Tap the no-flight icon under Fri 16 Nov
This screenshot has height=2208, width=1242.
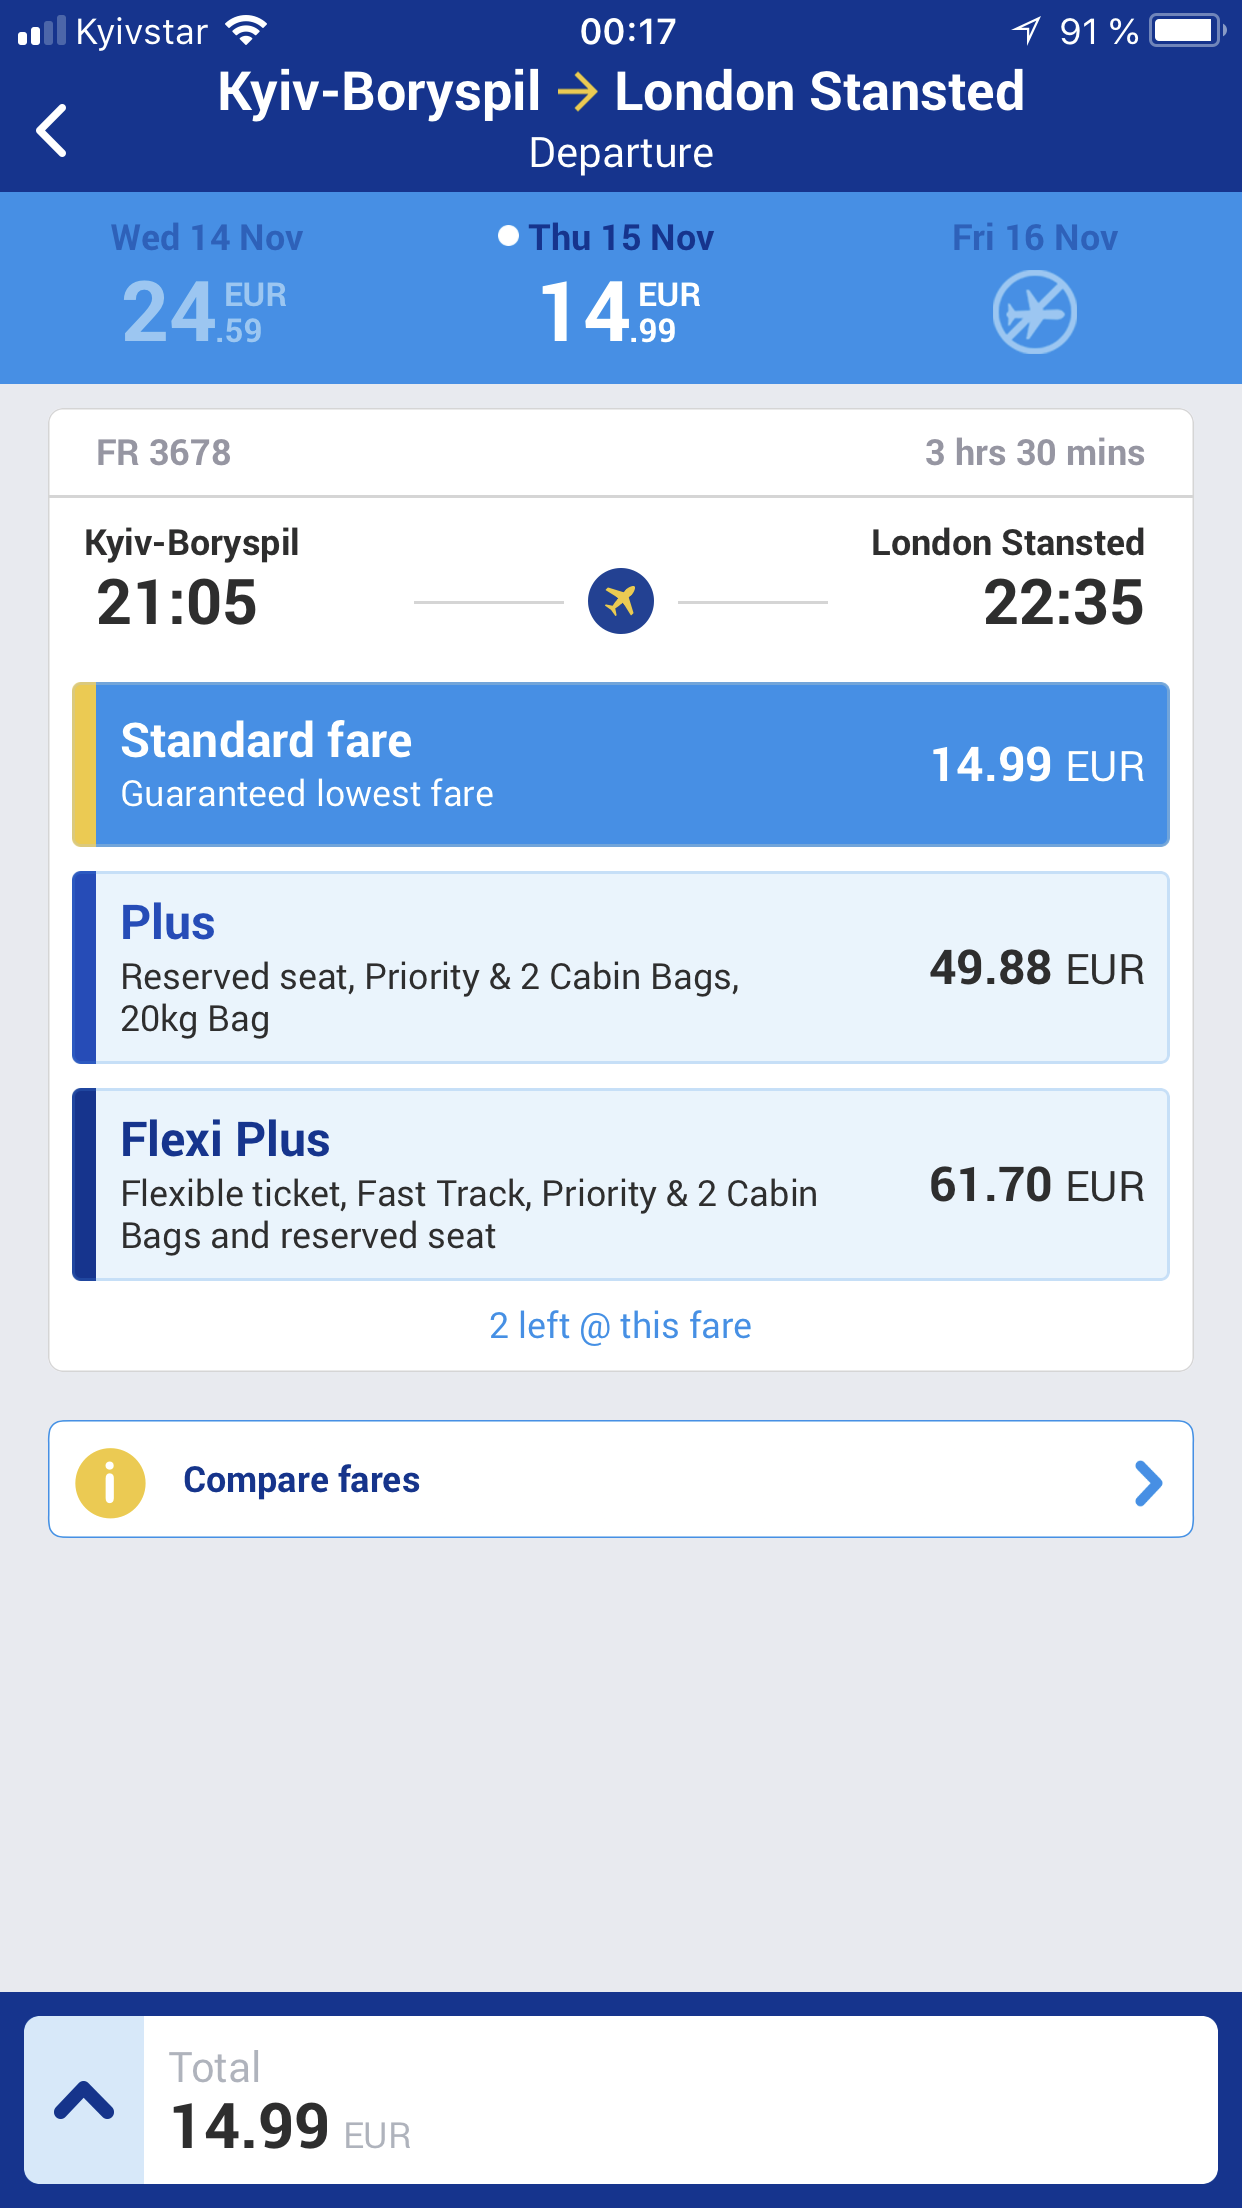pyautogui.click(x=1034, y=313)
